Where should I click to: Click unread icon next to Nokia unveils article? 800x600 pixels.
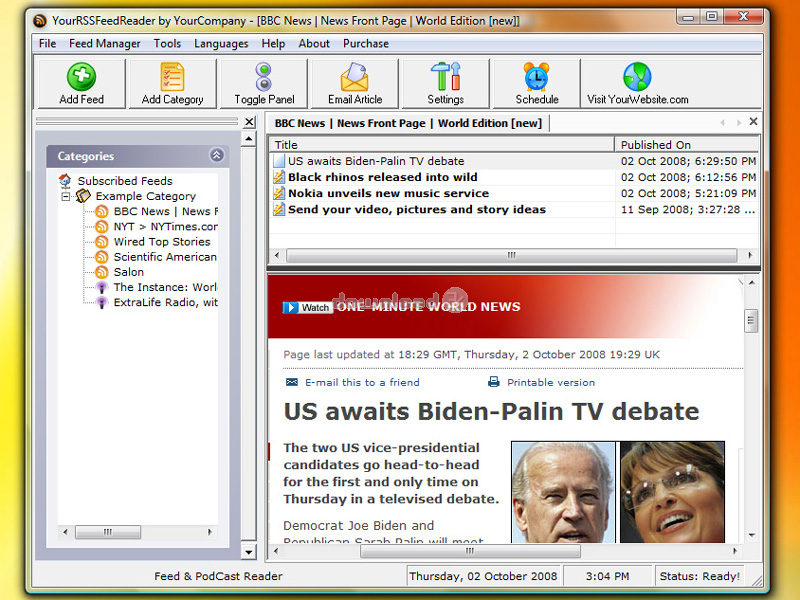[x=279, y=193]
